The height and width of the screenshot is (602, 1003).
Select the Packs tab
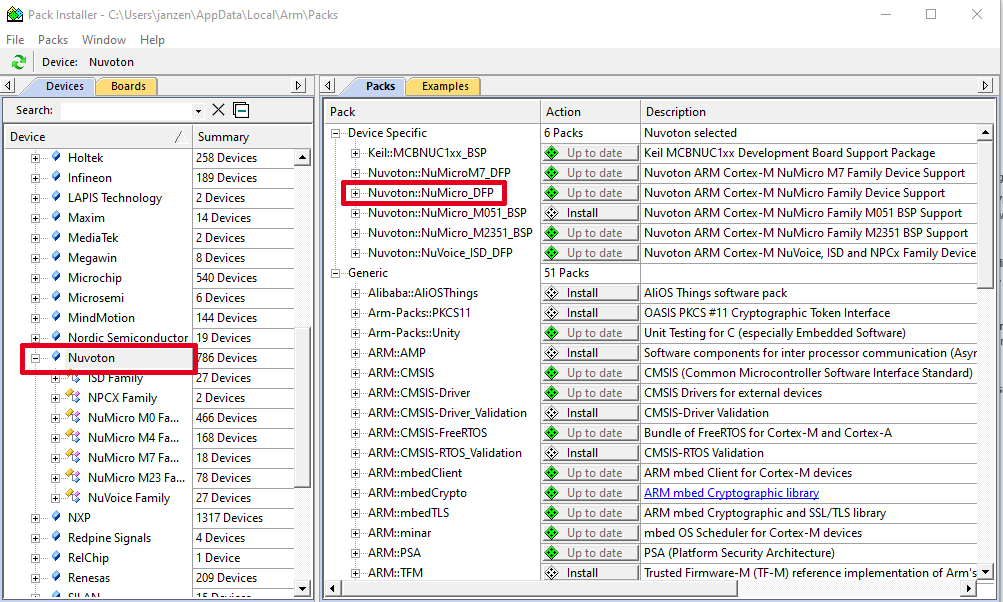click(381, 86)
